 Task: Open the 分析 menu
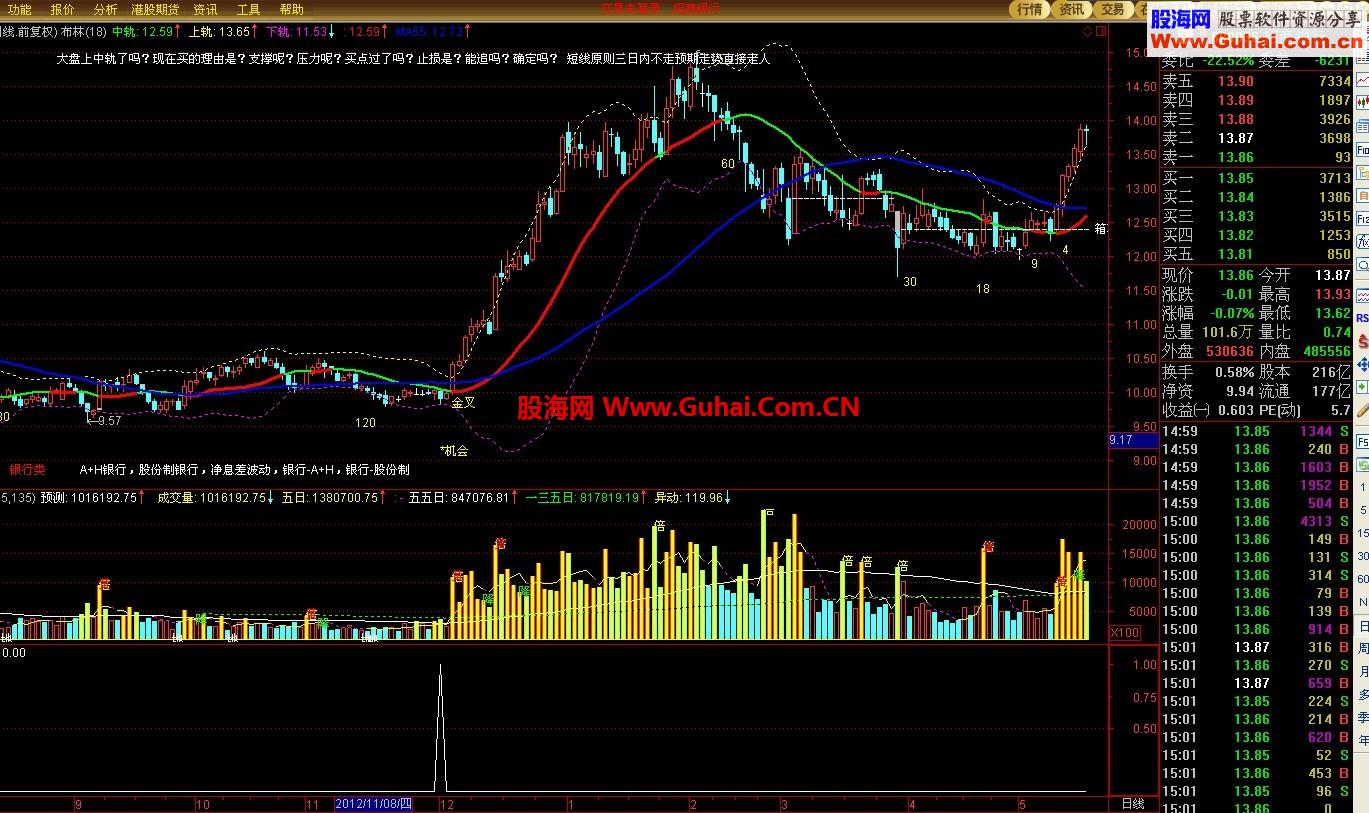click(105, 9)
